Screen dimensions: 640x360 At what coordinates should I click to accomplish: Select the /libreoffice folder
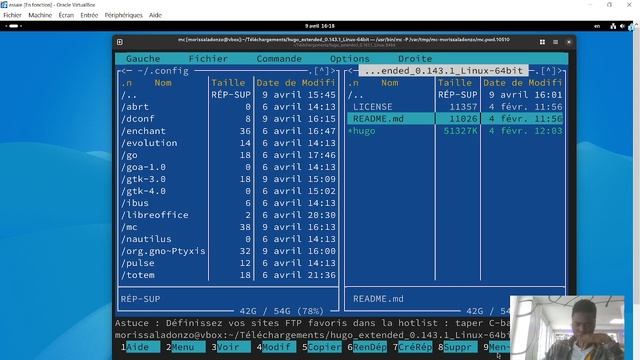tap(228, 215)
